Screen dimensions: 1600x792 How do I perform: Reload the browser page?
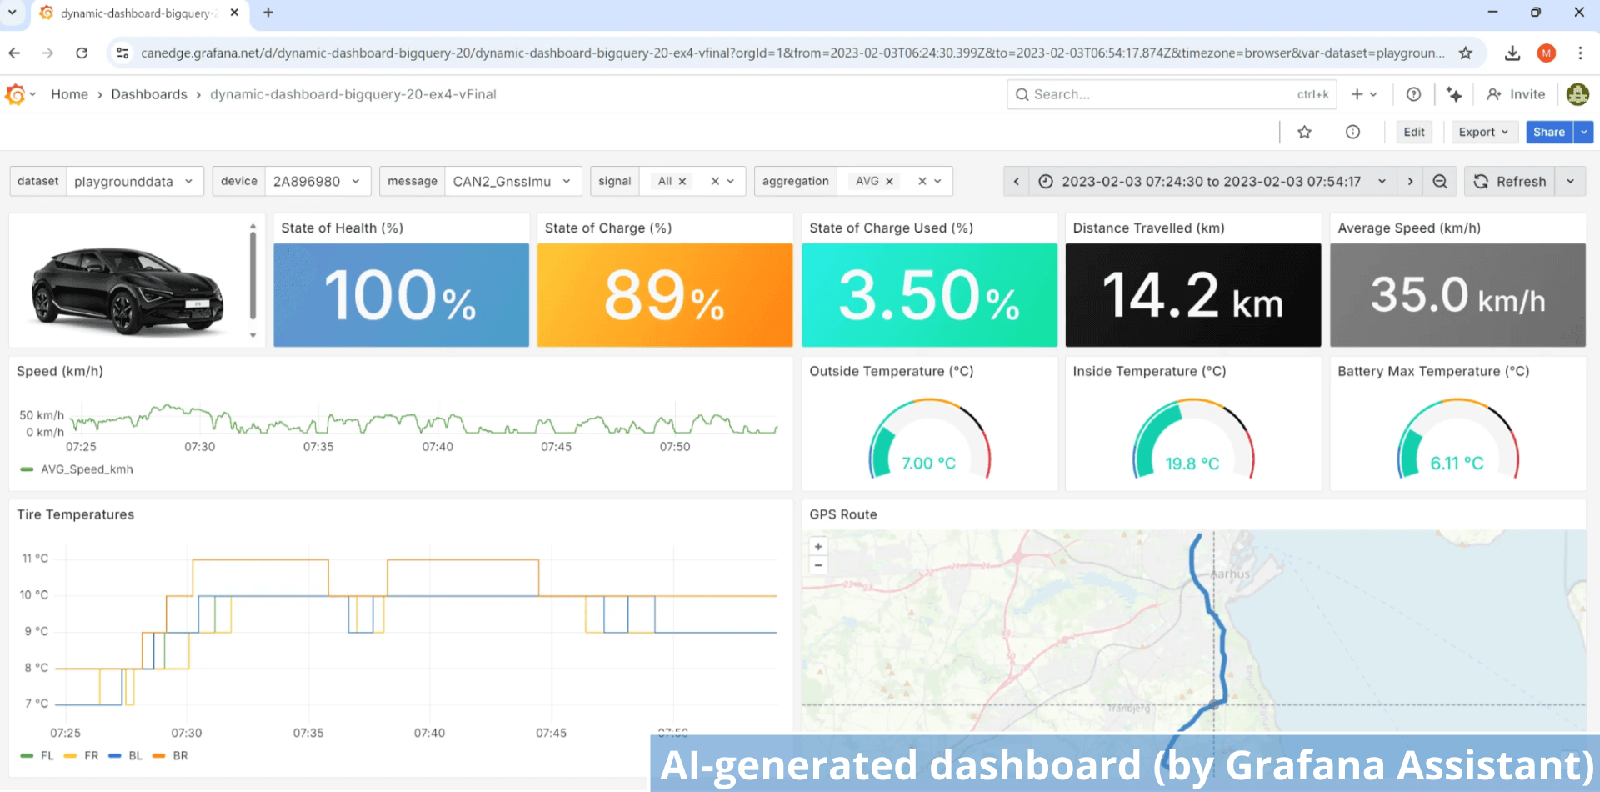coord(82,53)
